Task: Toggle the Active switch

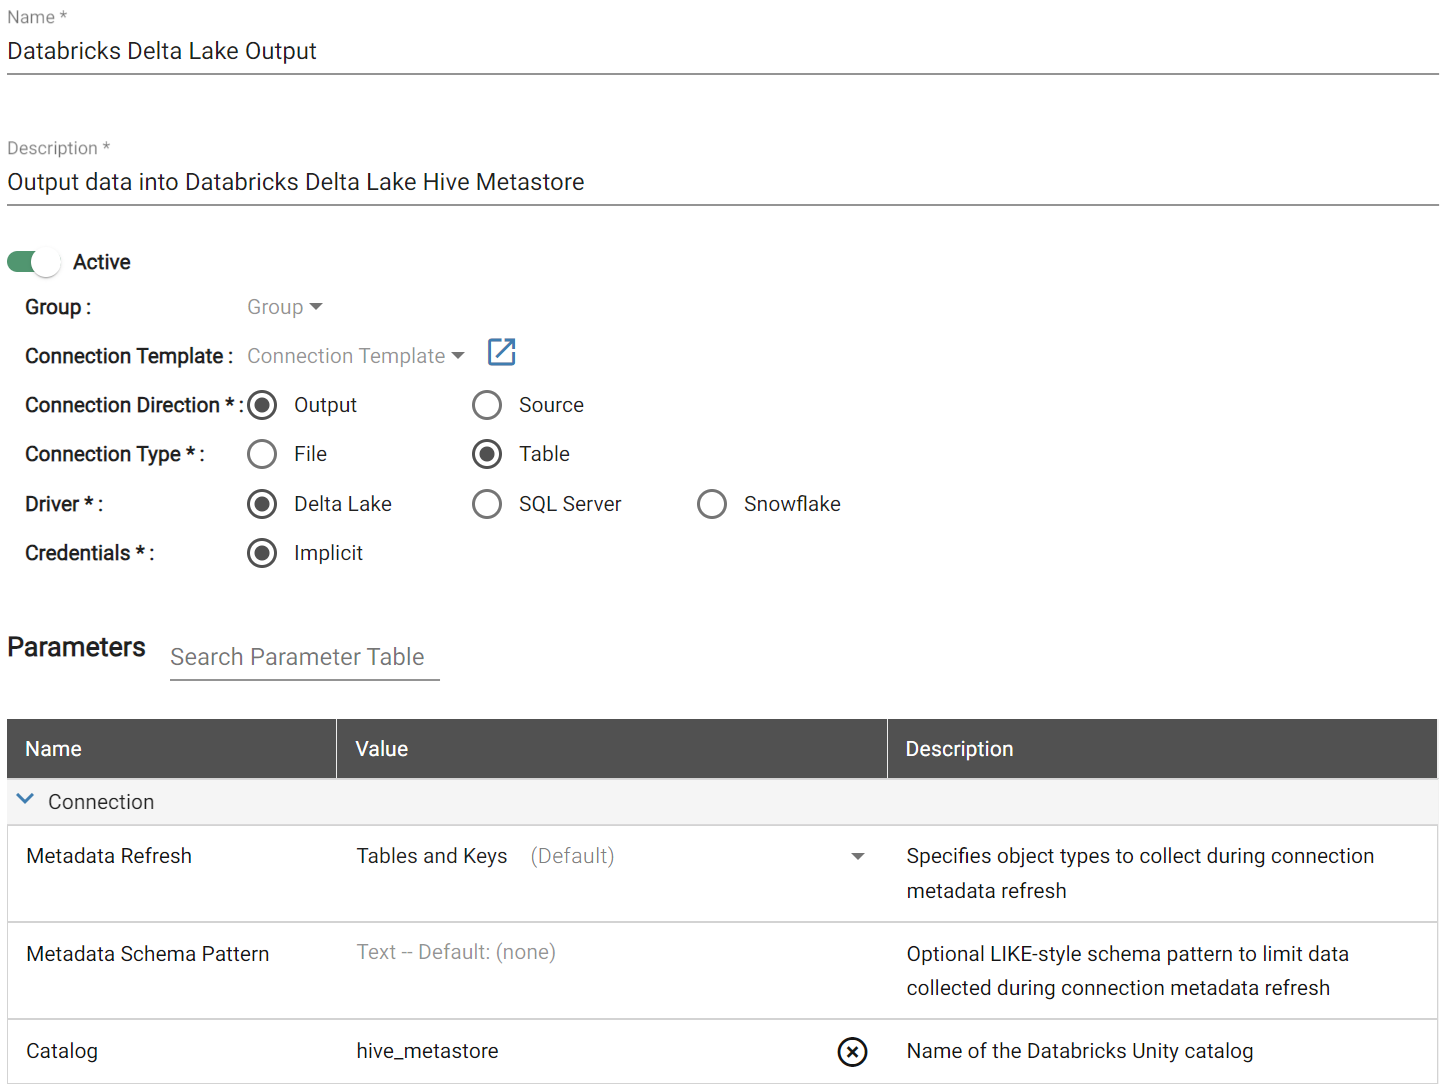Action: [x=33, y=262]
